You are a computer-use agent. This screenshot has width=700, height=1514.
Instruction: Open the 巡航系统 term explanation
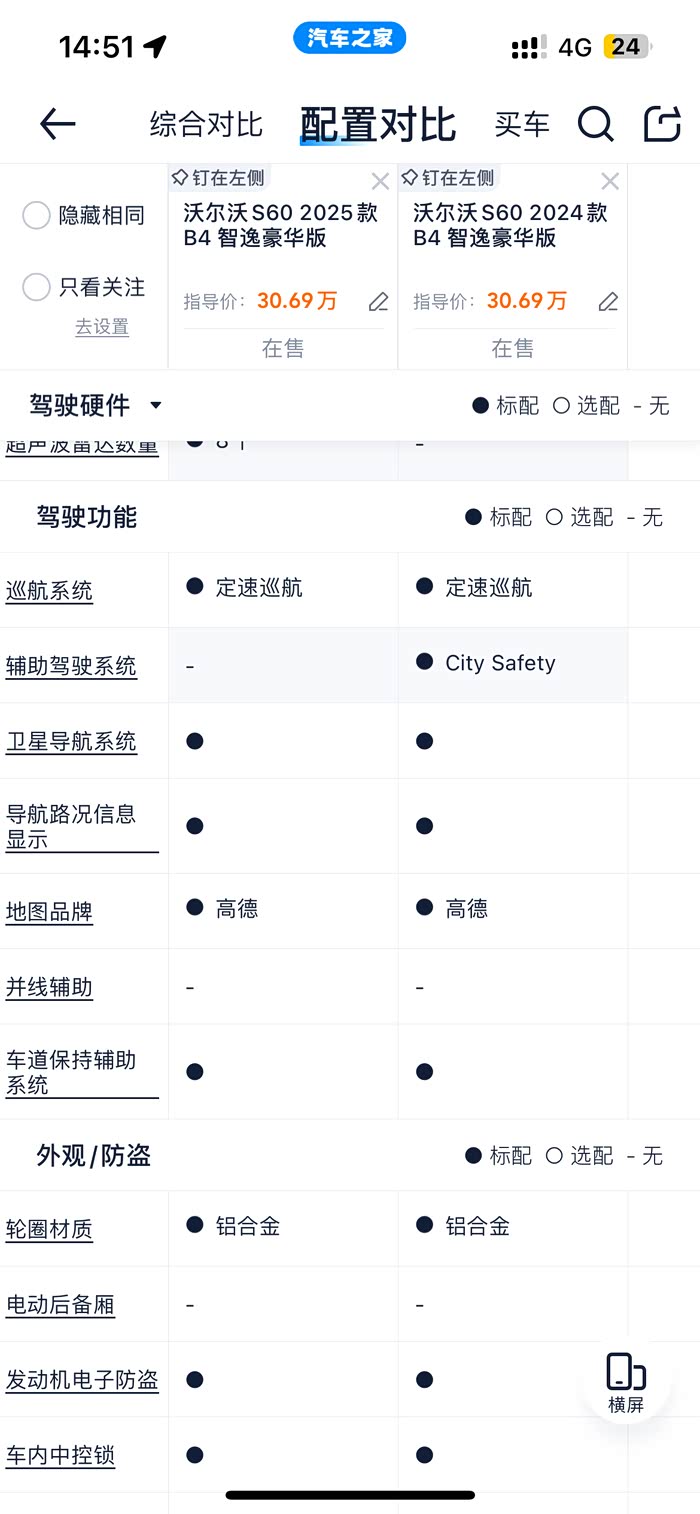49,591
